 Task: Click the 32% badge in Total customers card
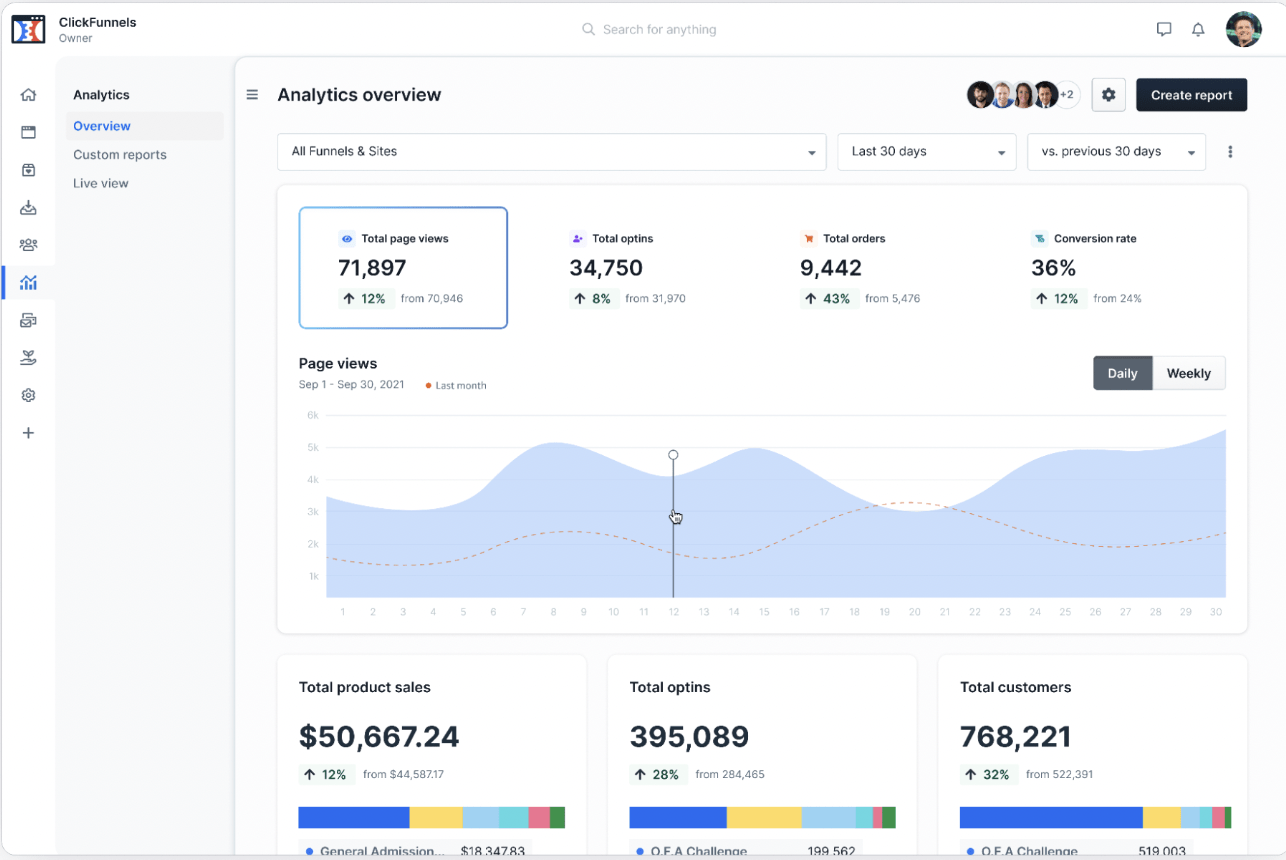click(988, 774)
